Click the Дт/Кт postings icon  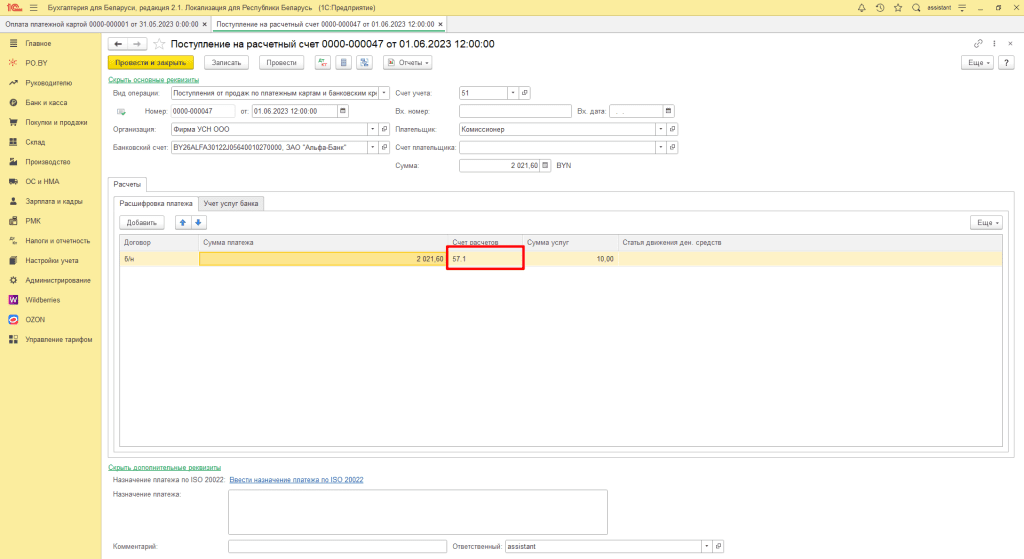[322, 62]
